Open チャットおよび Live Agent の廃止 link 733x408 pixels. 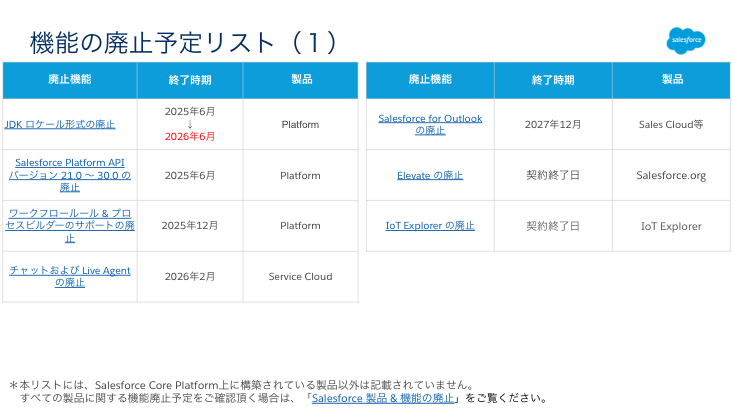(70, 276)
